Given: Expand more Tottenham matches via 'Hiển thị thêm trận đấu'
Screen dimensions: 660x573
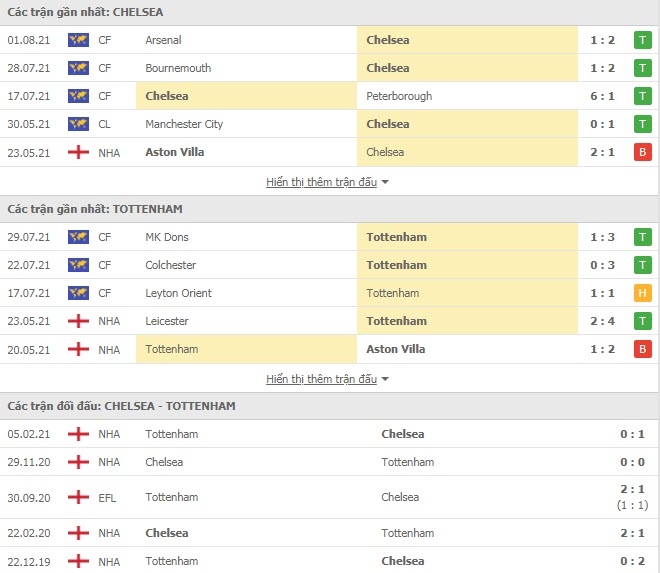Looking at the screenshot, I should (321, 379).
